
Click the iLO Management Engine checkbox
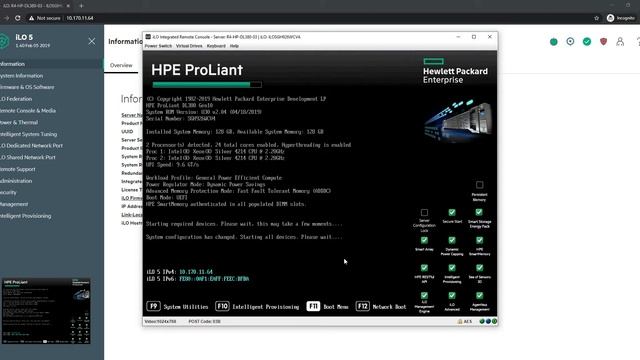[424, 295]
